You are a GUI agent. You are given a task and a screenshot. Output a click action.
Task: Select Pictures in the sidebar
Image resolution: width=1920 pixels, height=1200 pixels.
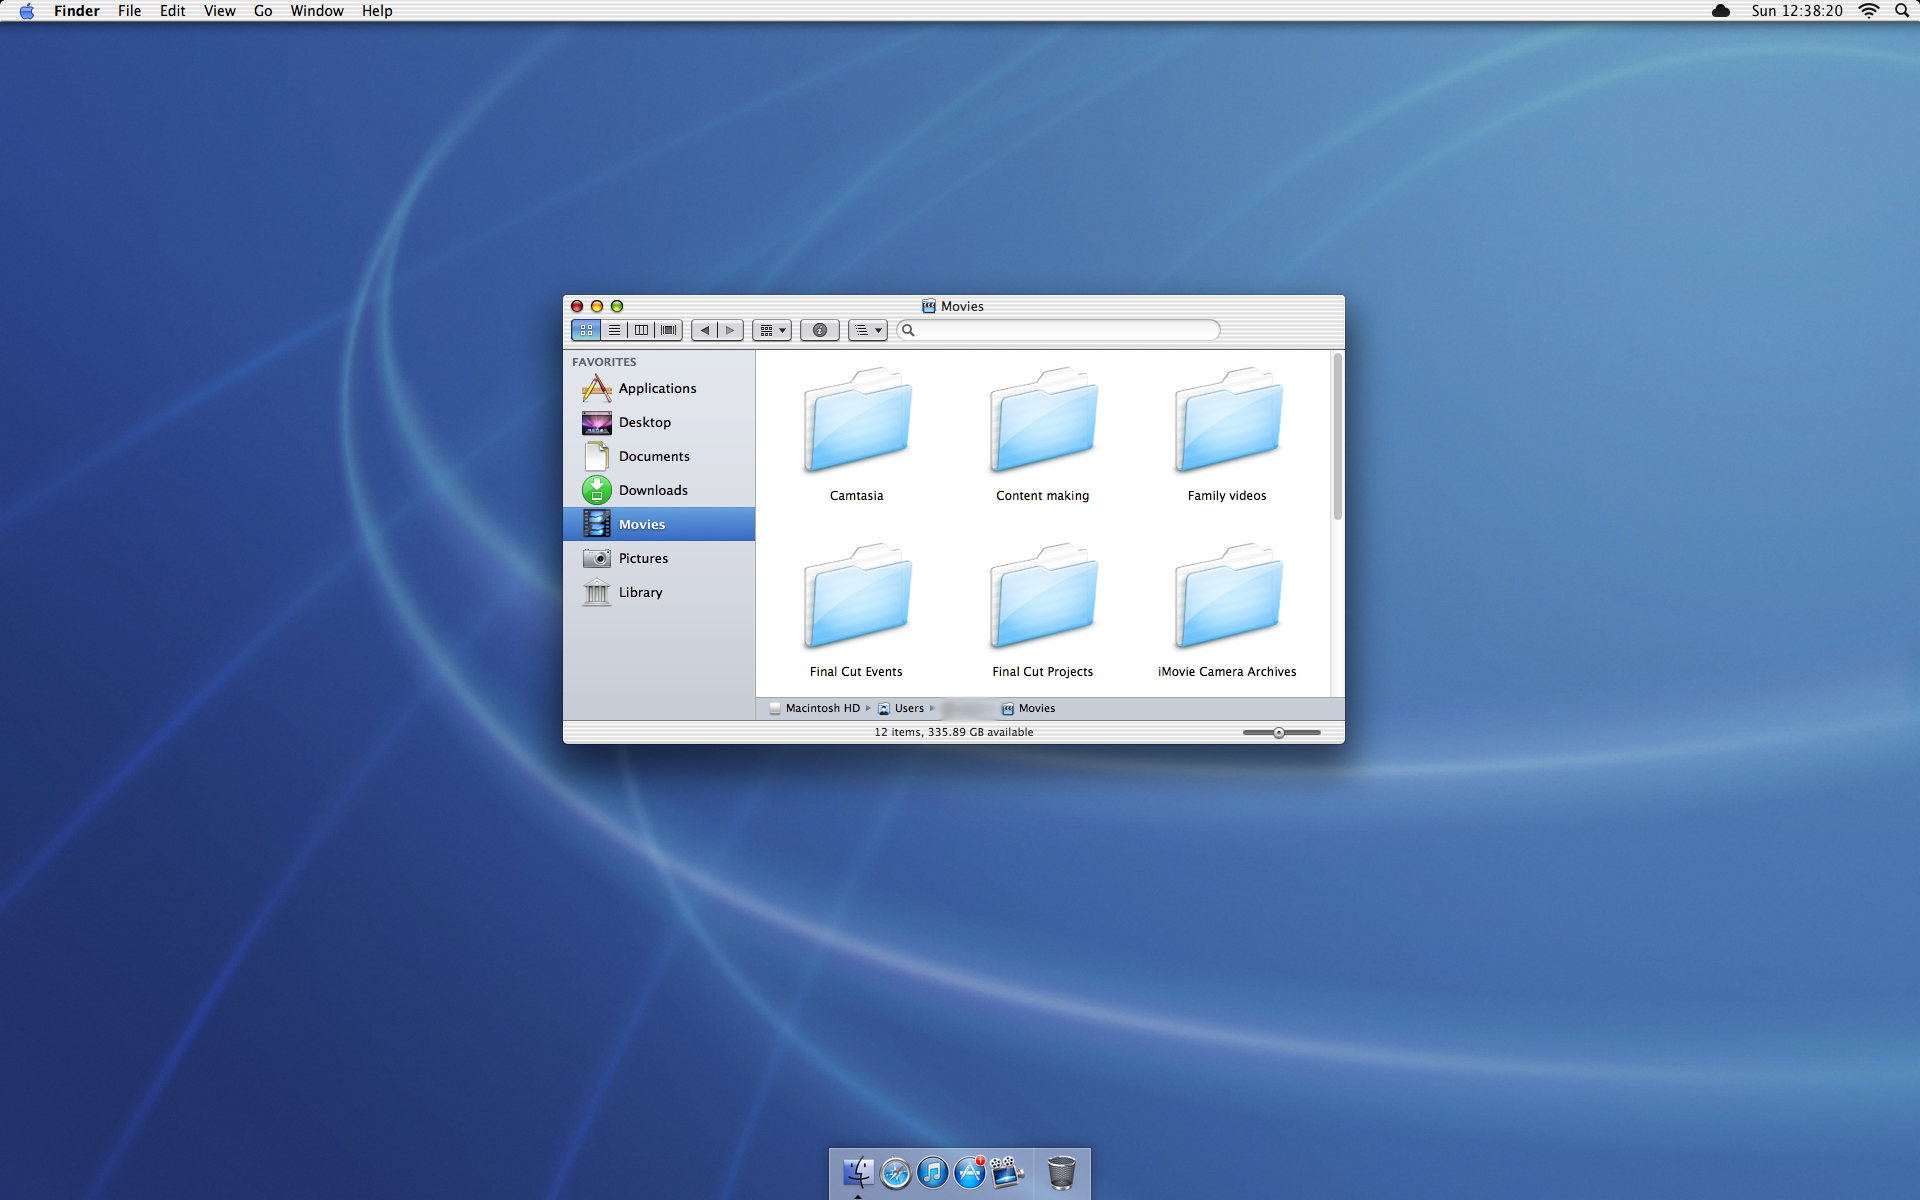click(x=643, y=558)
